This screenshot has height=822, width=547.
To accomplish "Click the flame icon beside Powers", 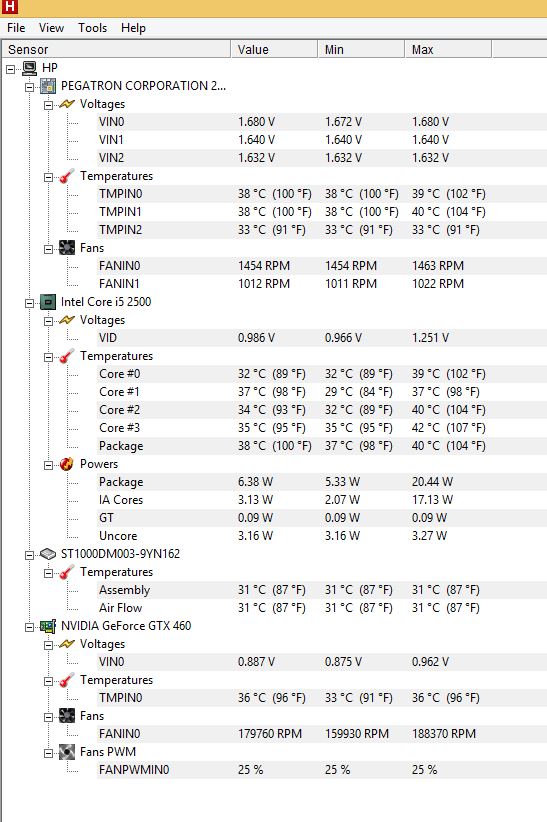I will tap(67, 464).
